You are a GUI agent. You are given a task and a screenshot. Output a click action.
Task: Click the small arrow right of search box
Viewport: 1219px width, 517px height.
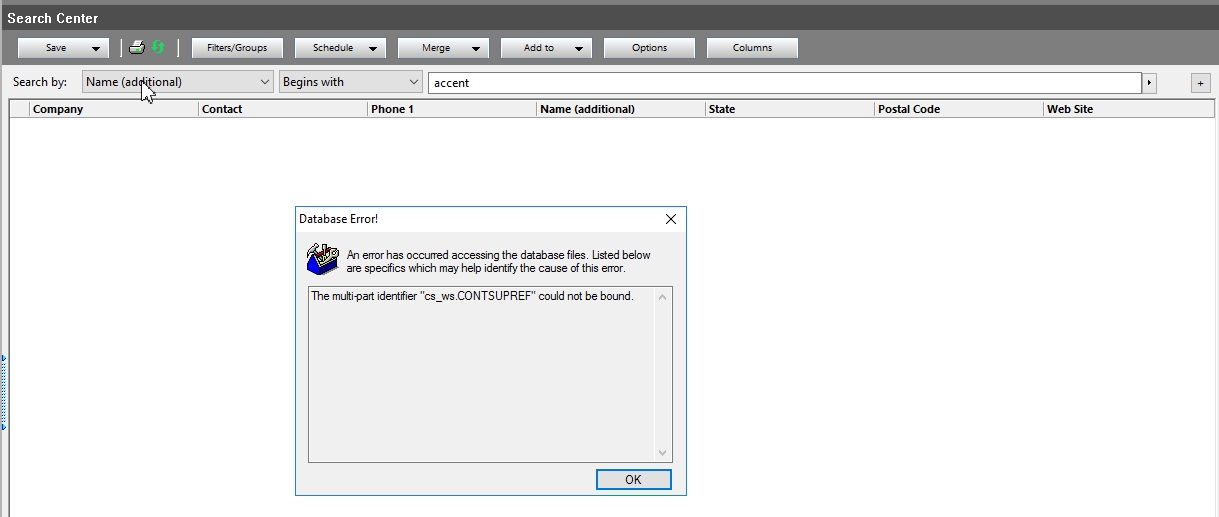[1149, 83]
